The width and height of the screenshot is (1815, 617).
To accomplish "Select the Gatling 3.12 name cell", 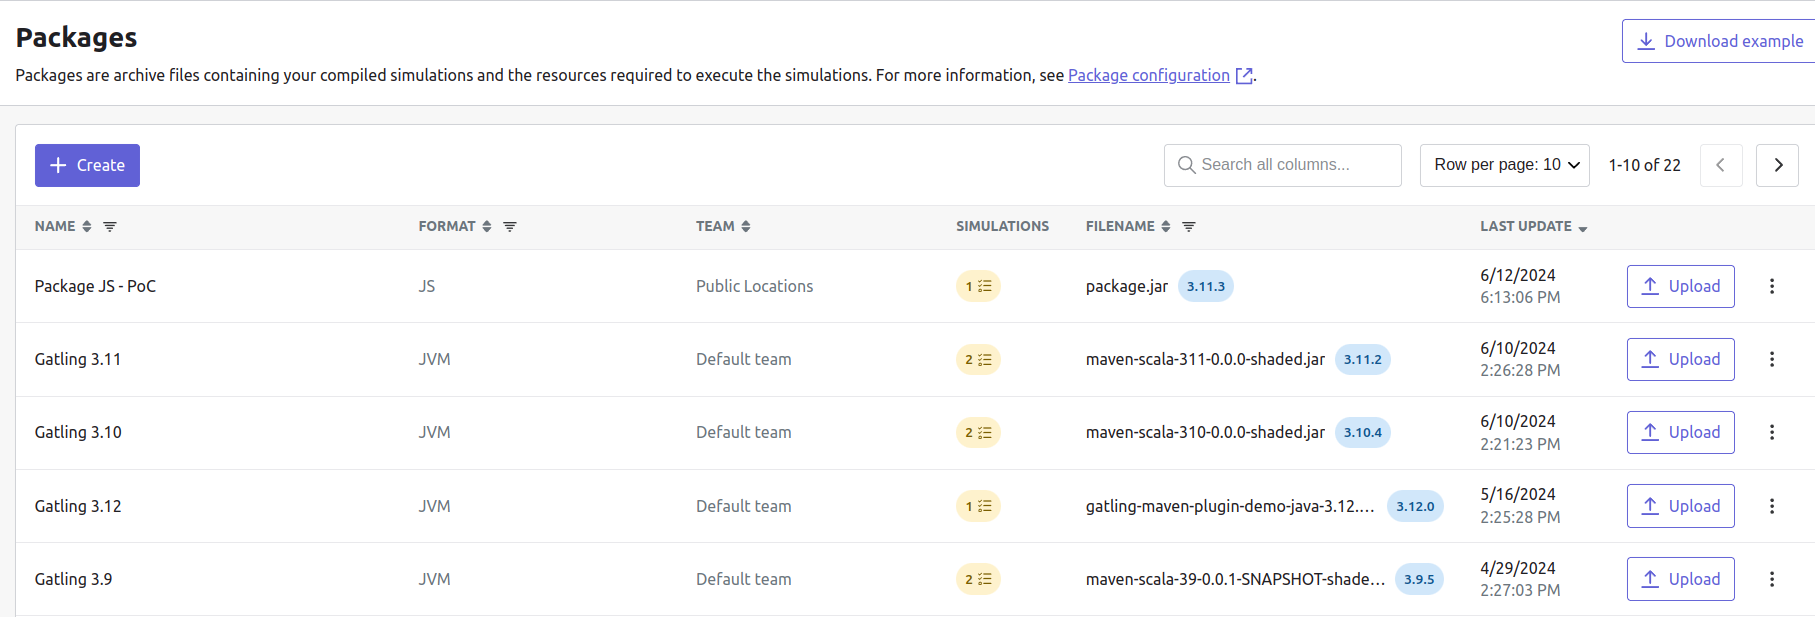I will point(78,506).
